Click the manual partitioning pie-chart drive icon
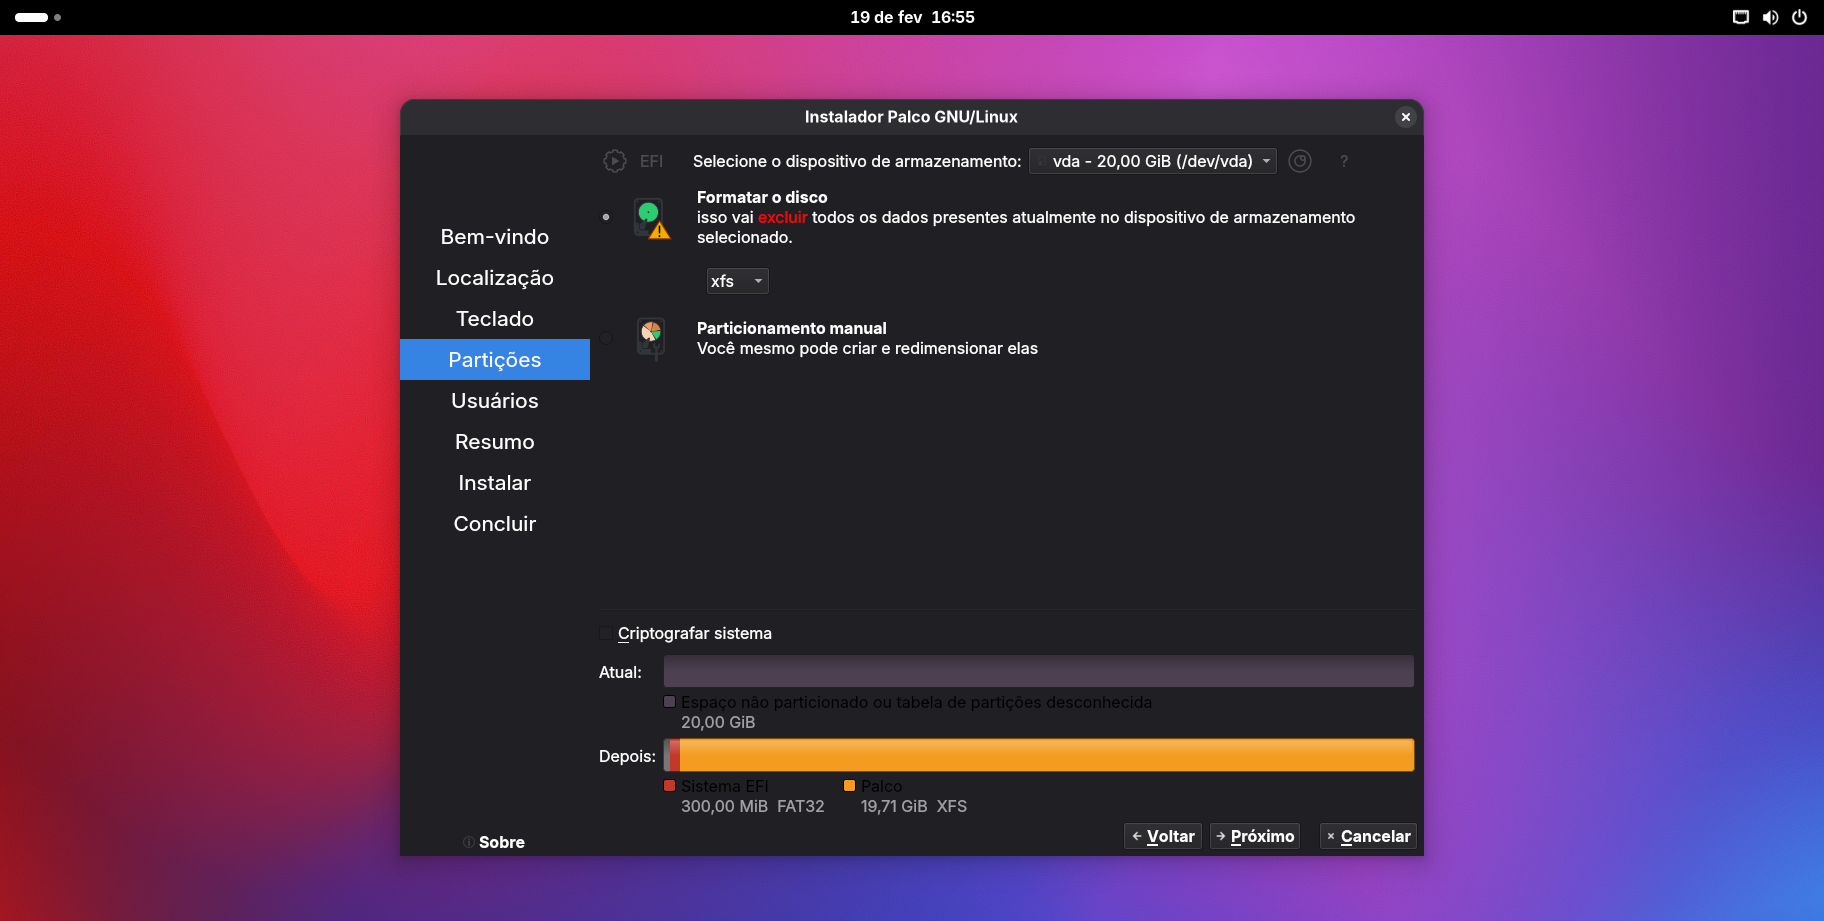Screen dimensions: 1824x921 click(x=651, y=338)
